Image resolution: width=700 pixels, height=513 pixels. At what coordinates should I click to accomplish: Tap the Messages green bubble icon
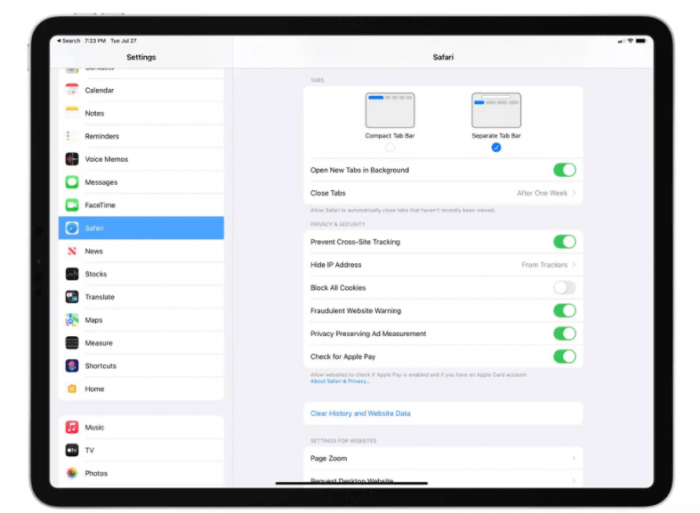[x=72, y=182]
